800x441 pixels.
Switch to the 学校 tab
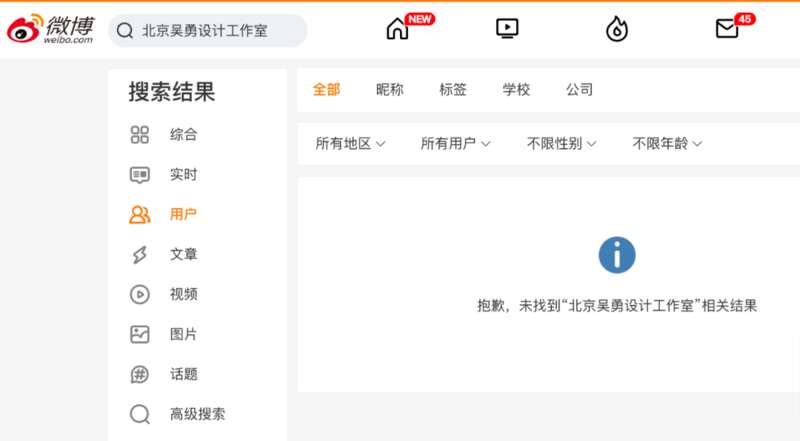pos(516,90)
